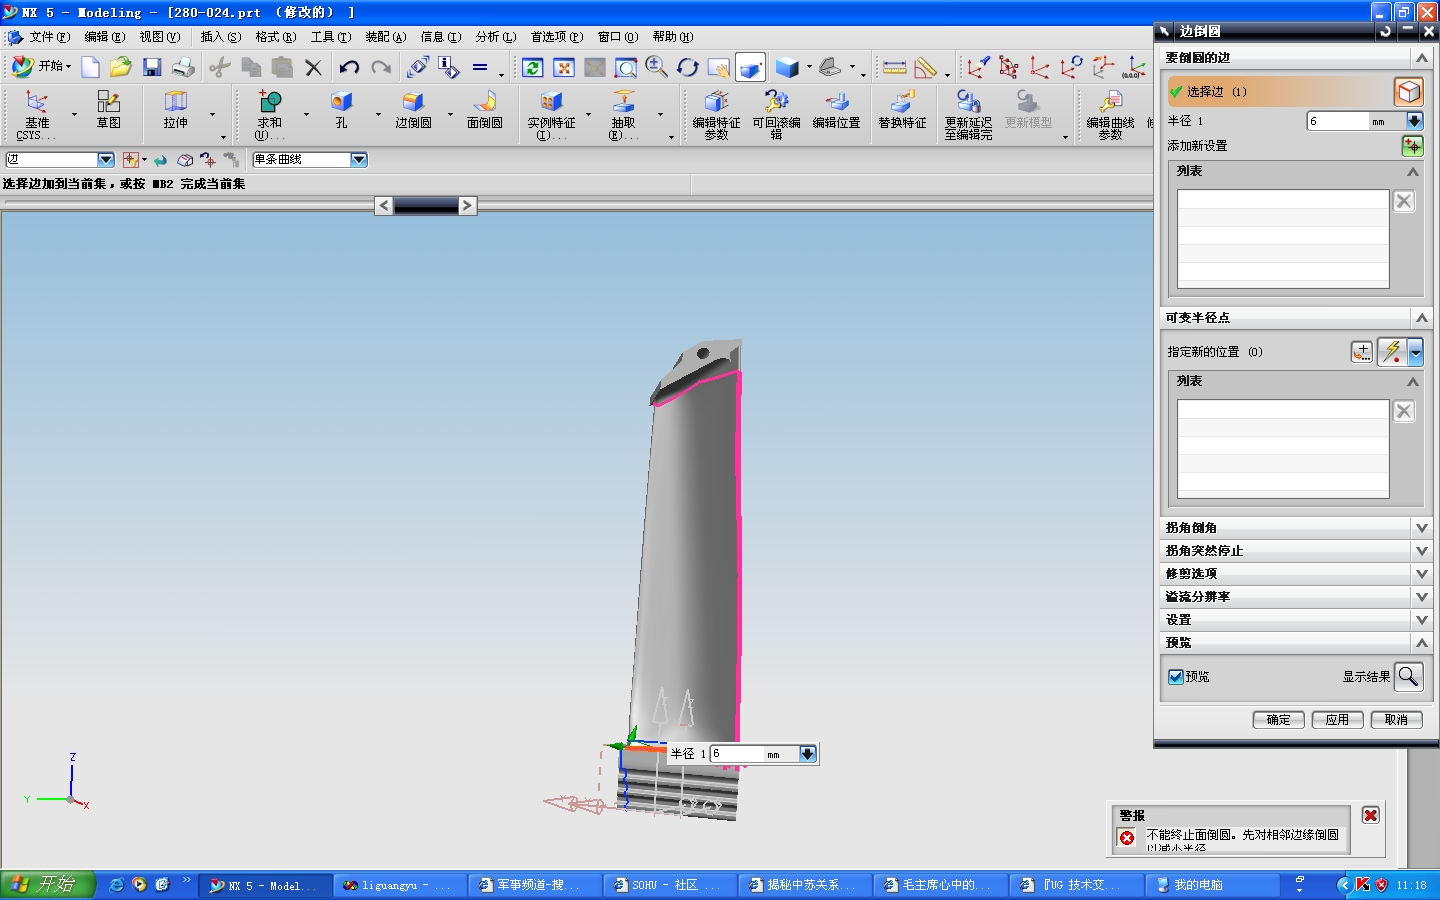Click the 应用 (Apply) button
The image size is (1440, 900).
point(1337,720)
